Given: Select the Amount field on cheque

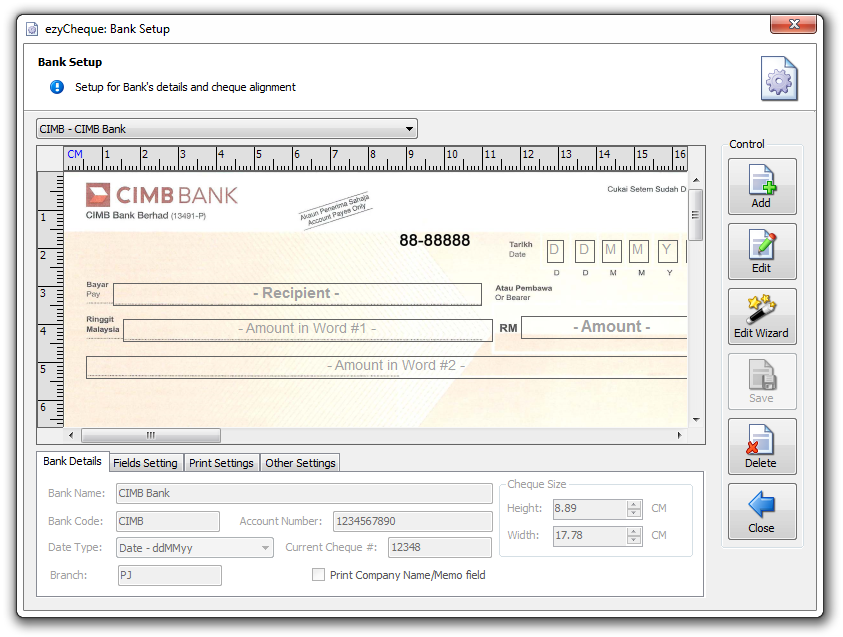Looking at the screenshot, I should 604,327.
